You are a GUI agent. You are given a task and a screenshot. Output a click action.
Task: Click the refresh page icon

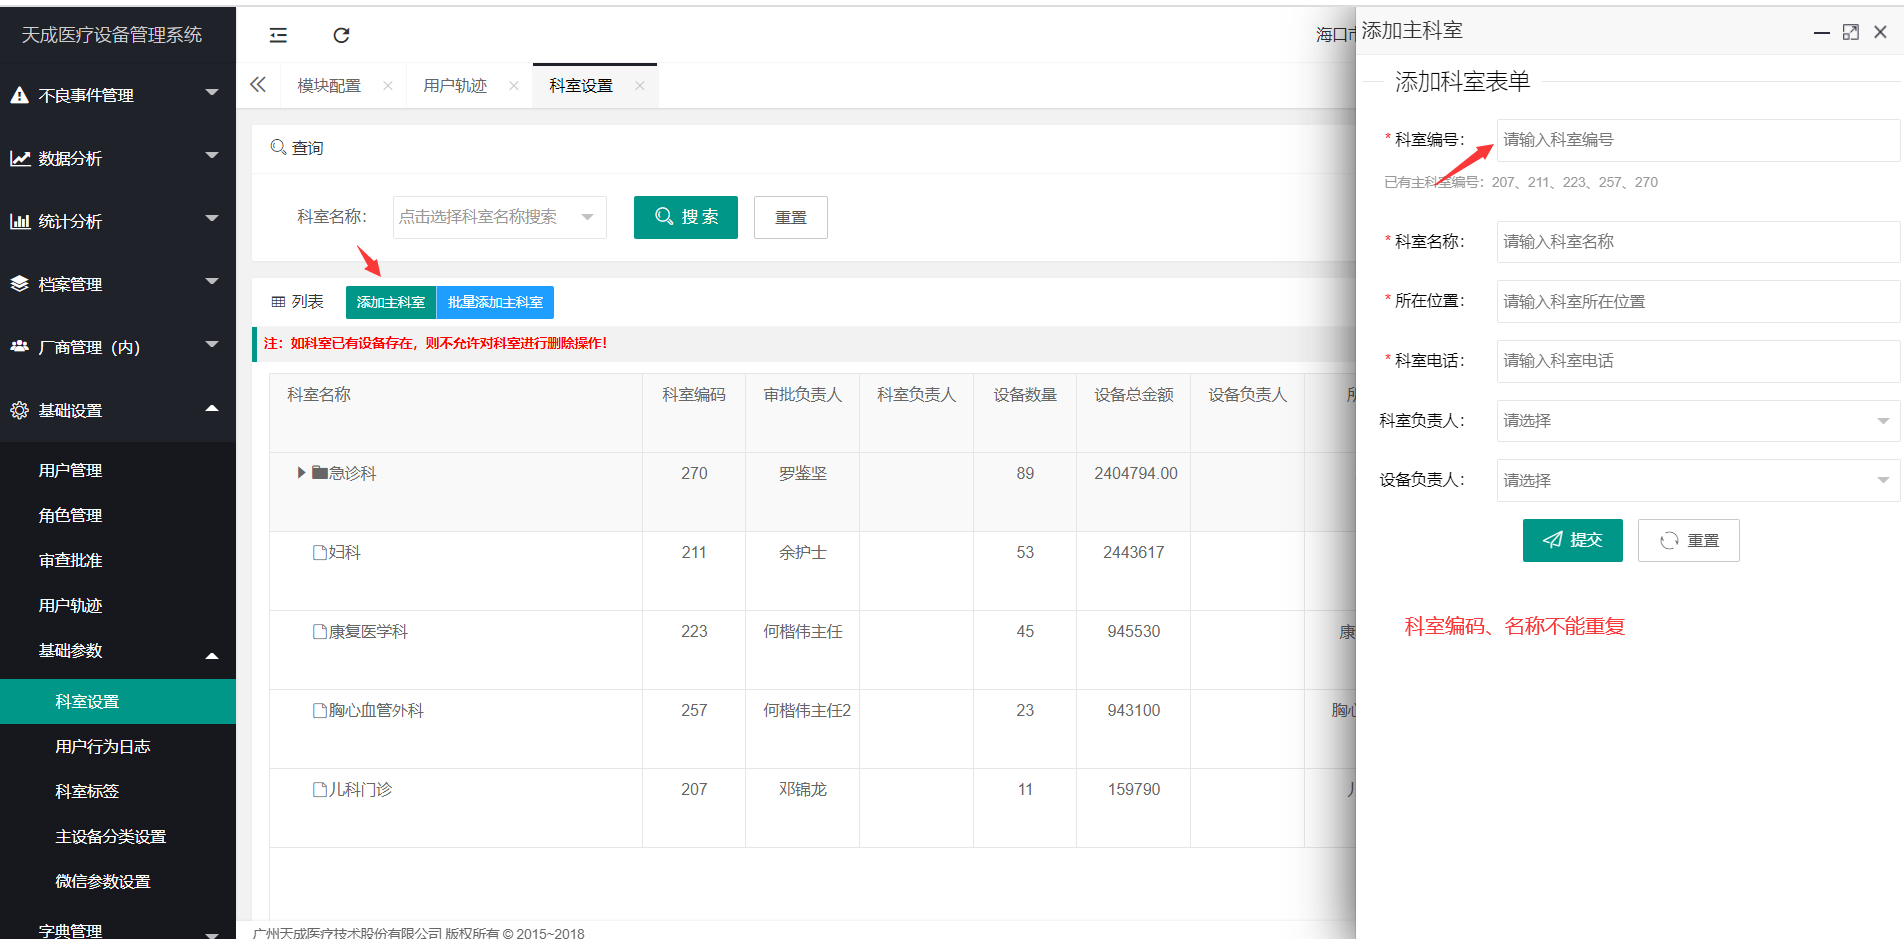(x=341, y=36)
